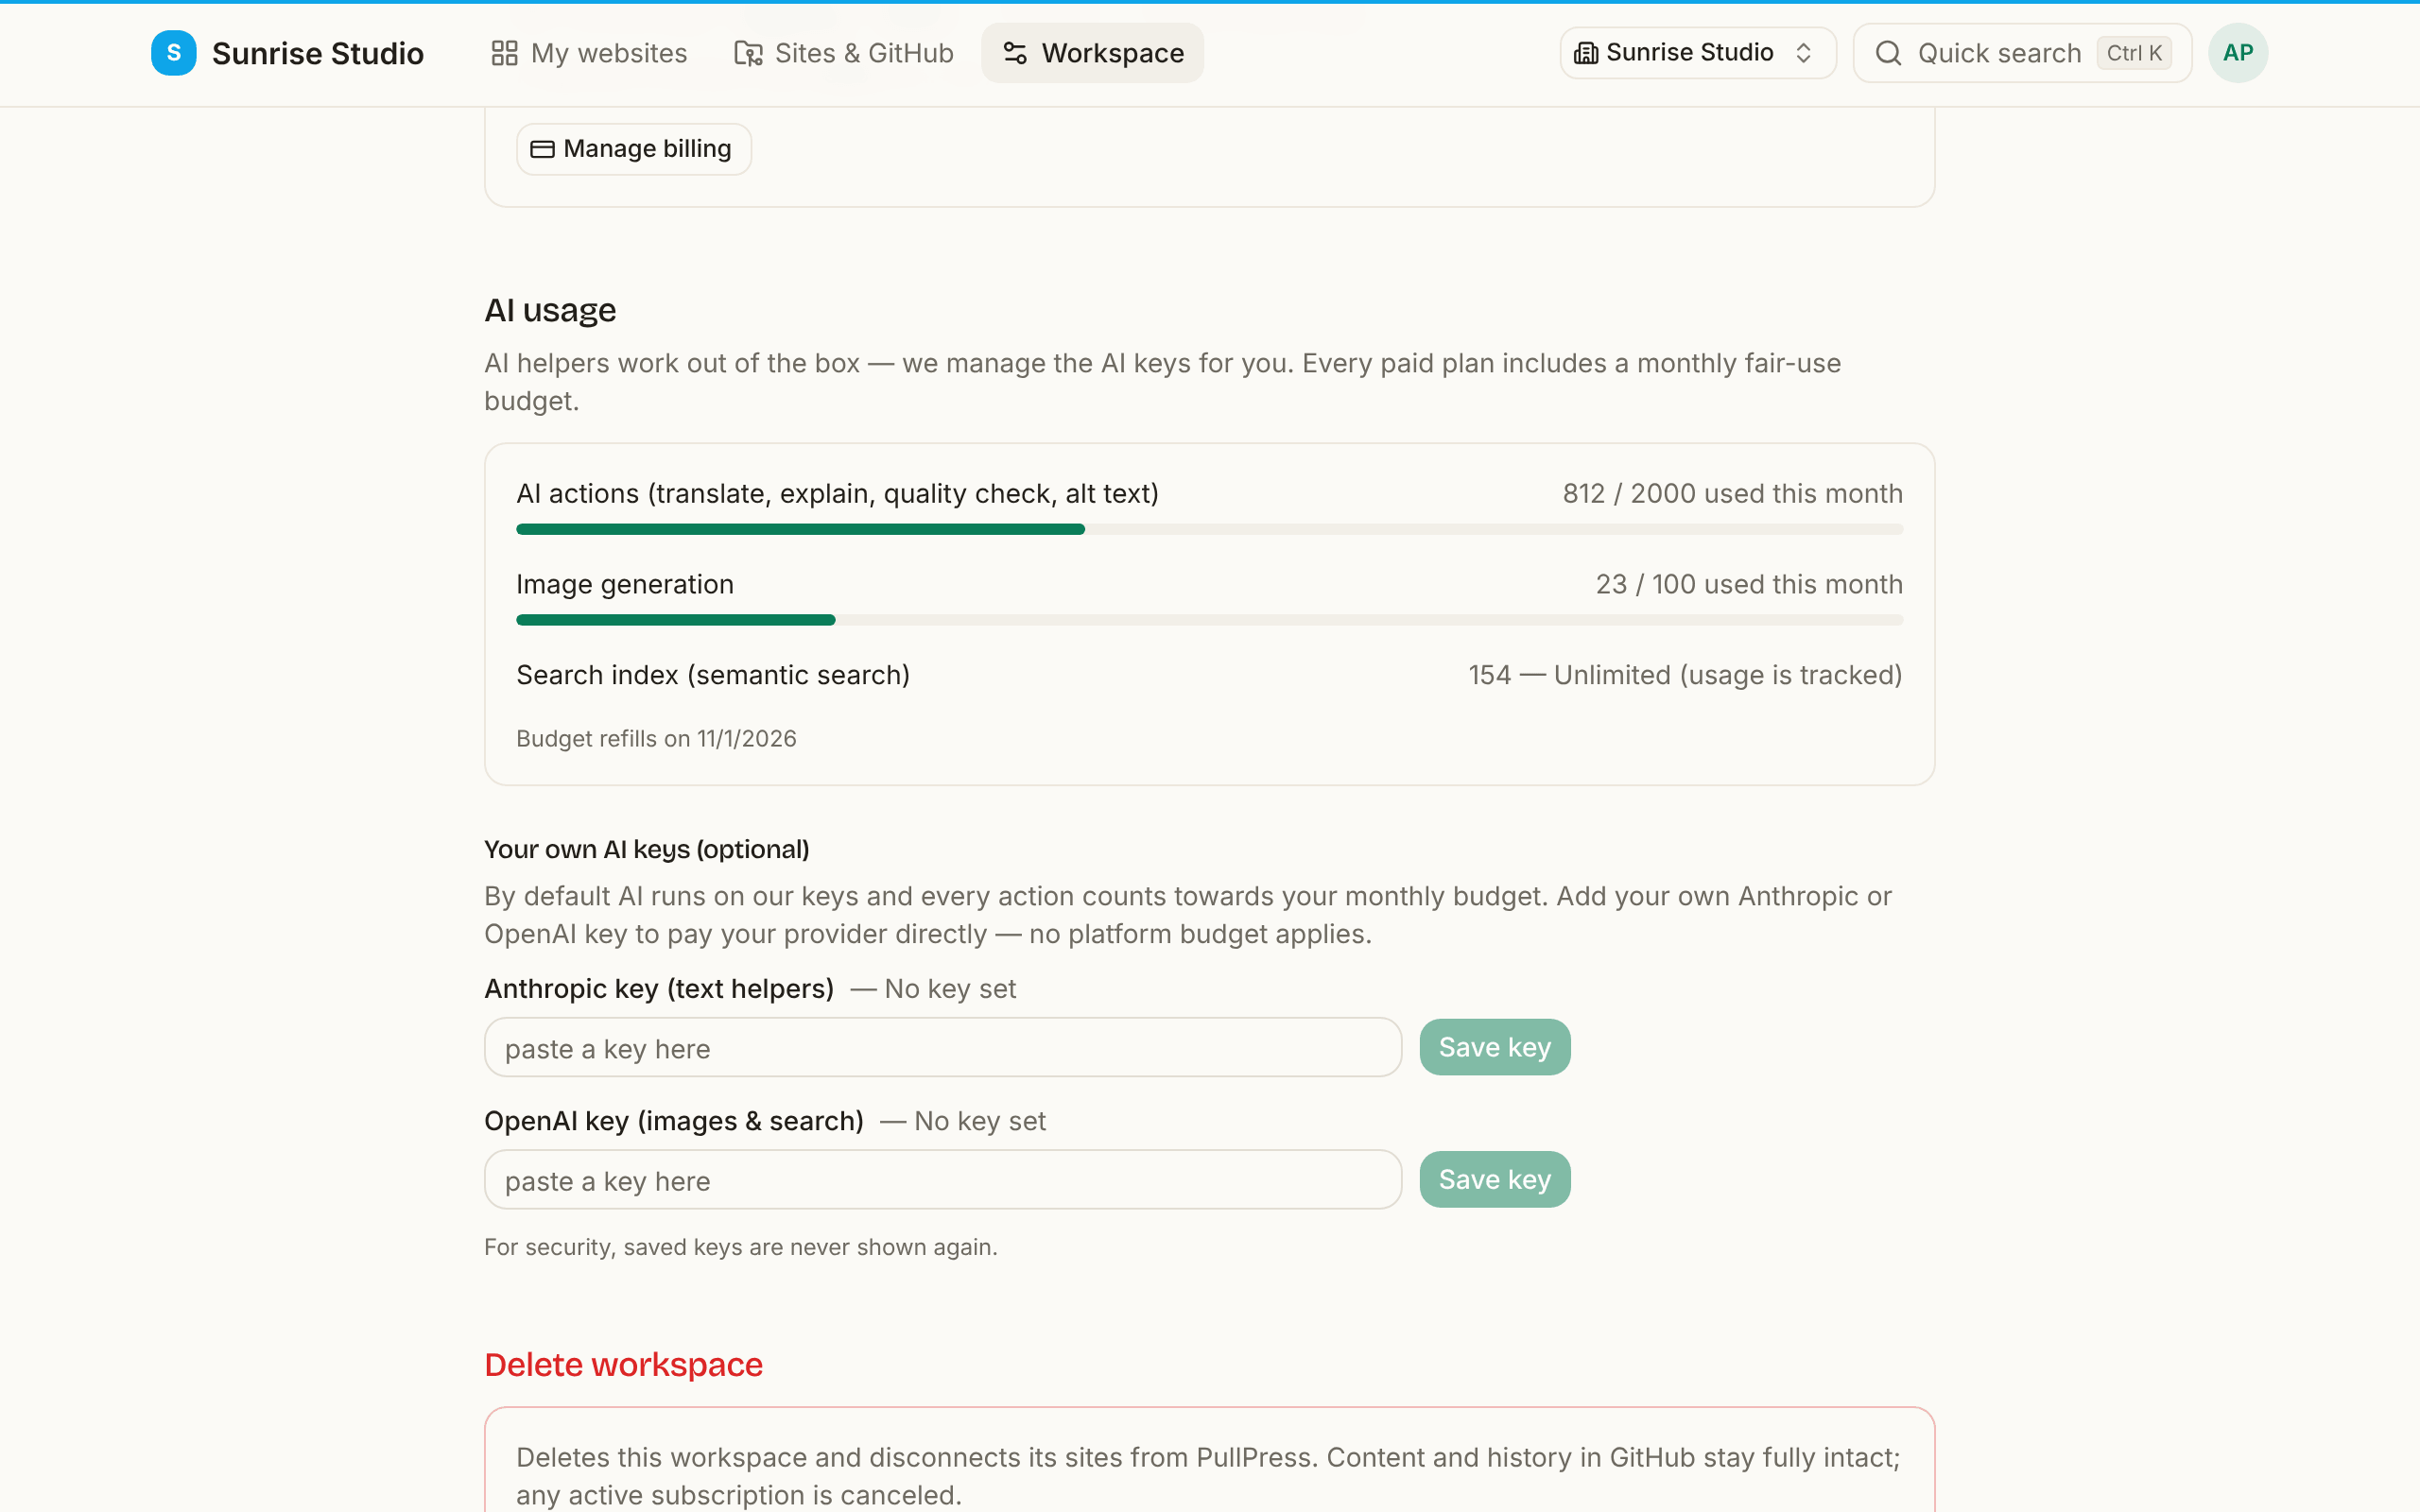
Task: Click the Workspace settings sliders icon
Action: 1015,53
